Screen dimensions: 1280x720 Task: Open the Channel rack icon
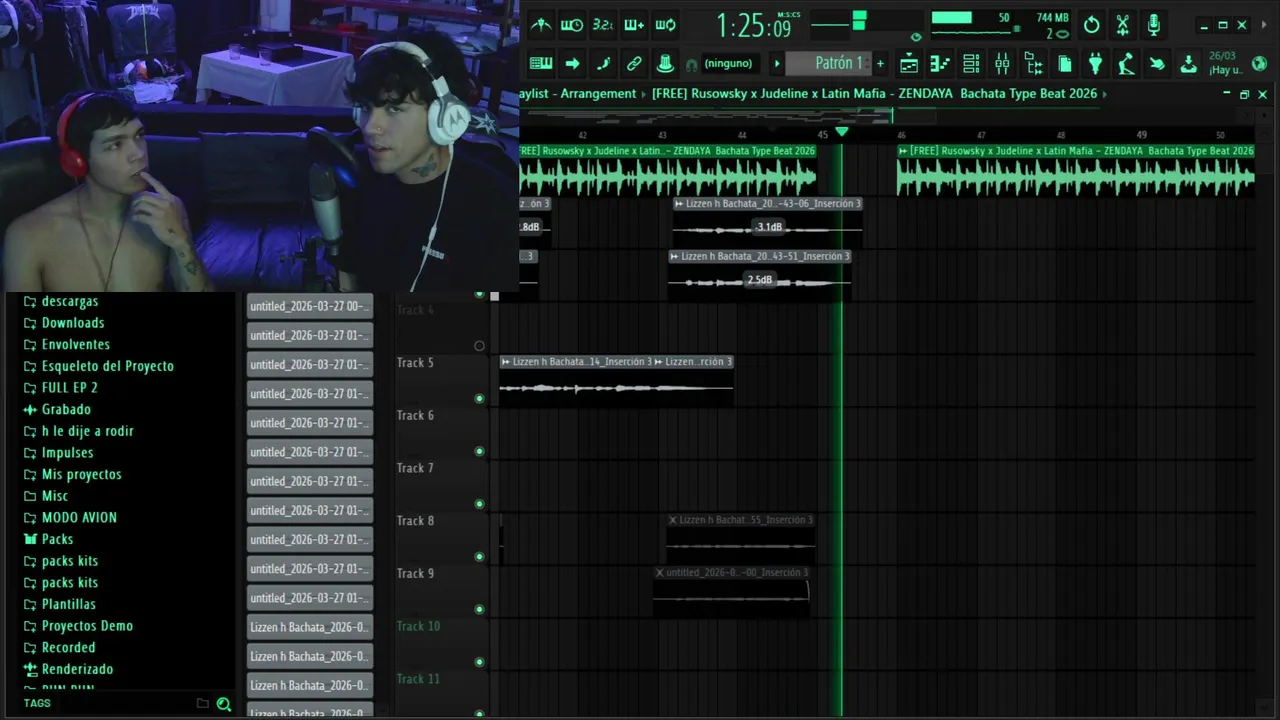click(x=971, y=64)
